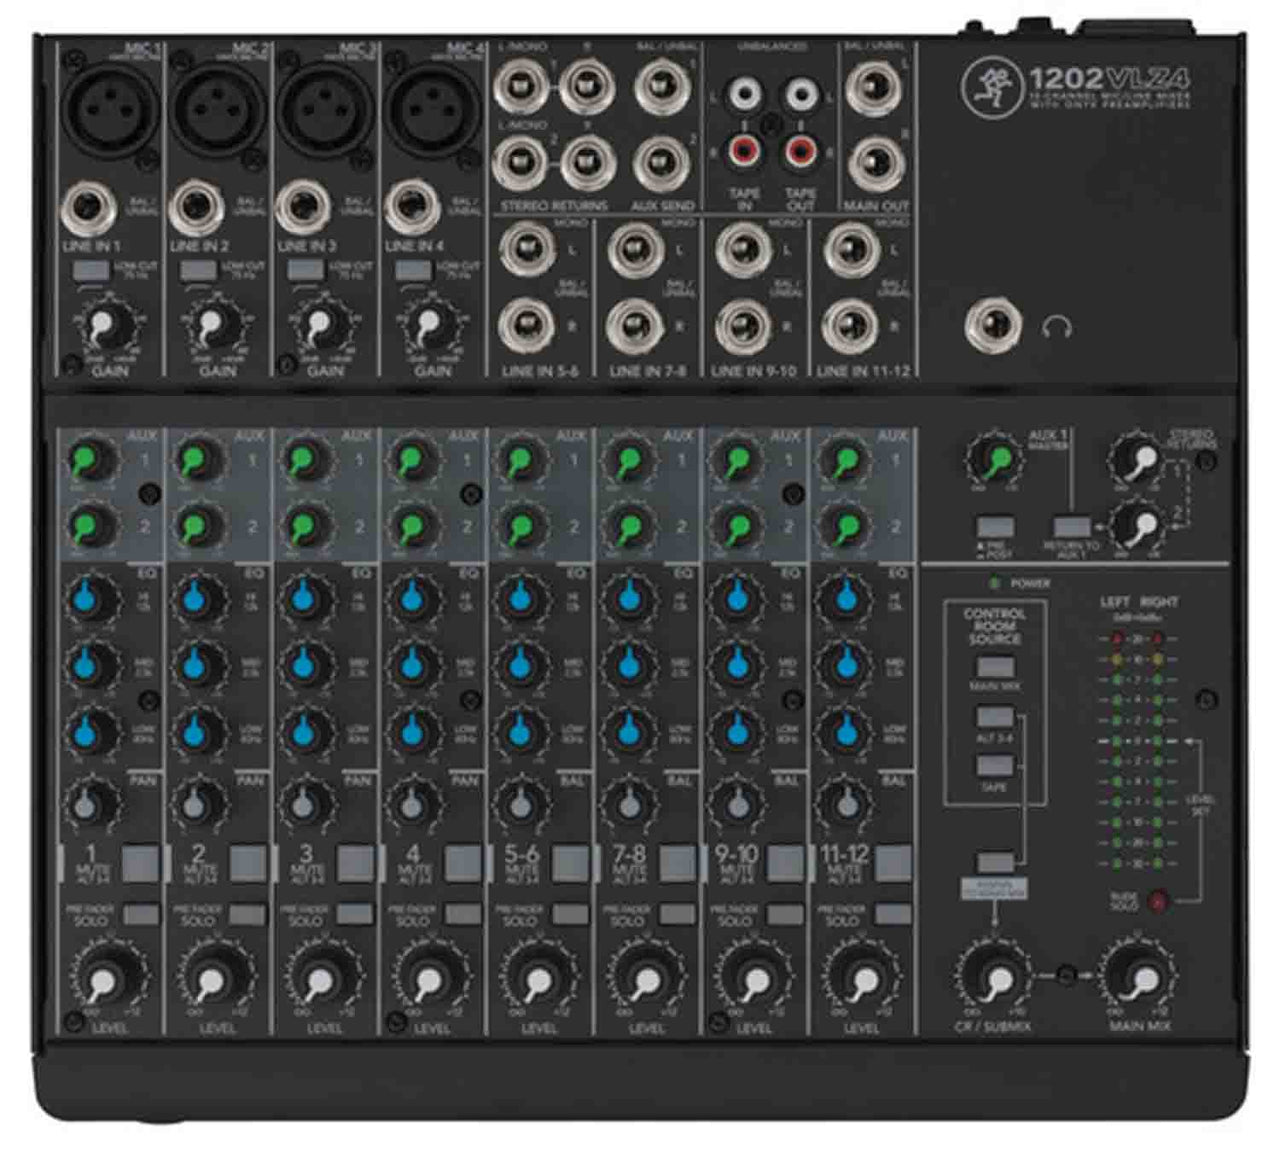
Task: Click the green POWER LED
Action: pos(995,584)
